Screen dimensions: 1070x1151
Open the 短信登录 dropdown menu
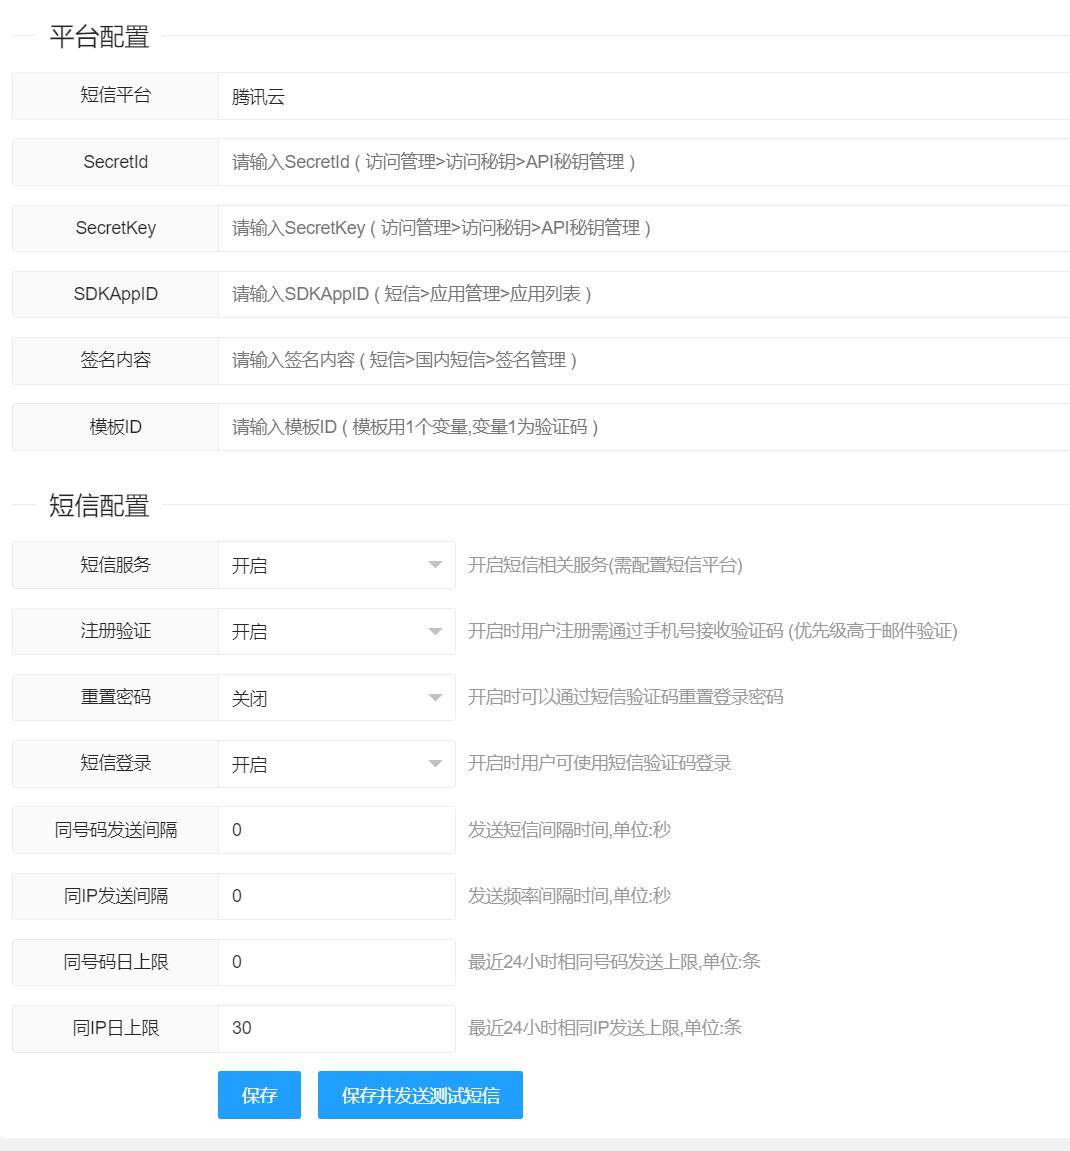point(336,764)
